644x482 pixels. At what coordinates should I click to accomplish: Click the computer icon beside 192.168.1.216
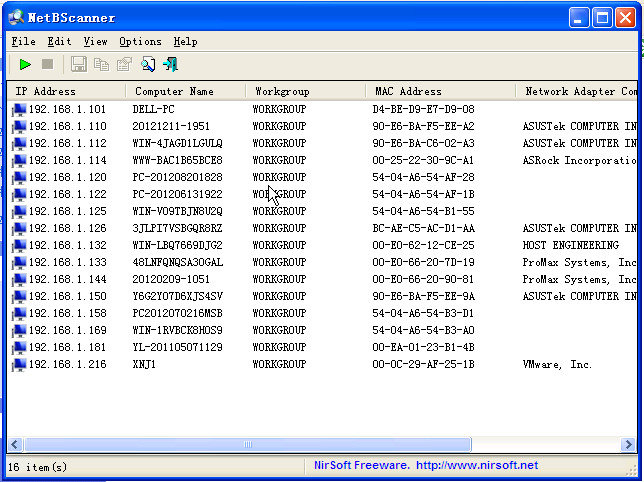pyautogui.click(x=19, y=365)
